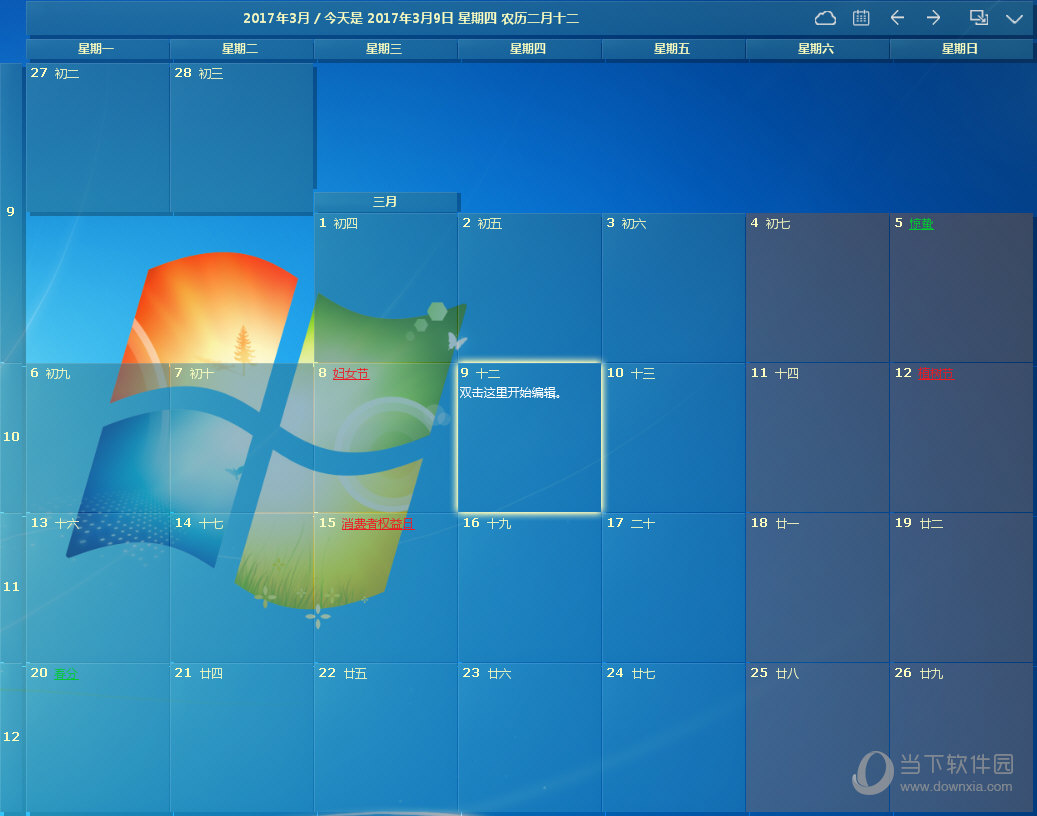Go to next month with right arrow

[x=933, y=18]
